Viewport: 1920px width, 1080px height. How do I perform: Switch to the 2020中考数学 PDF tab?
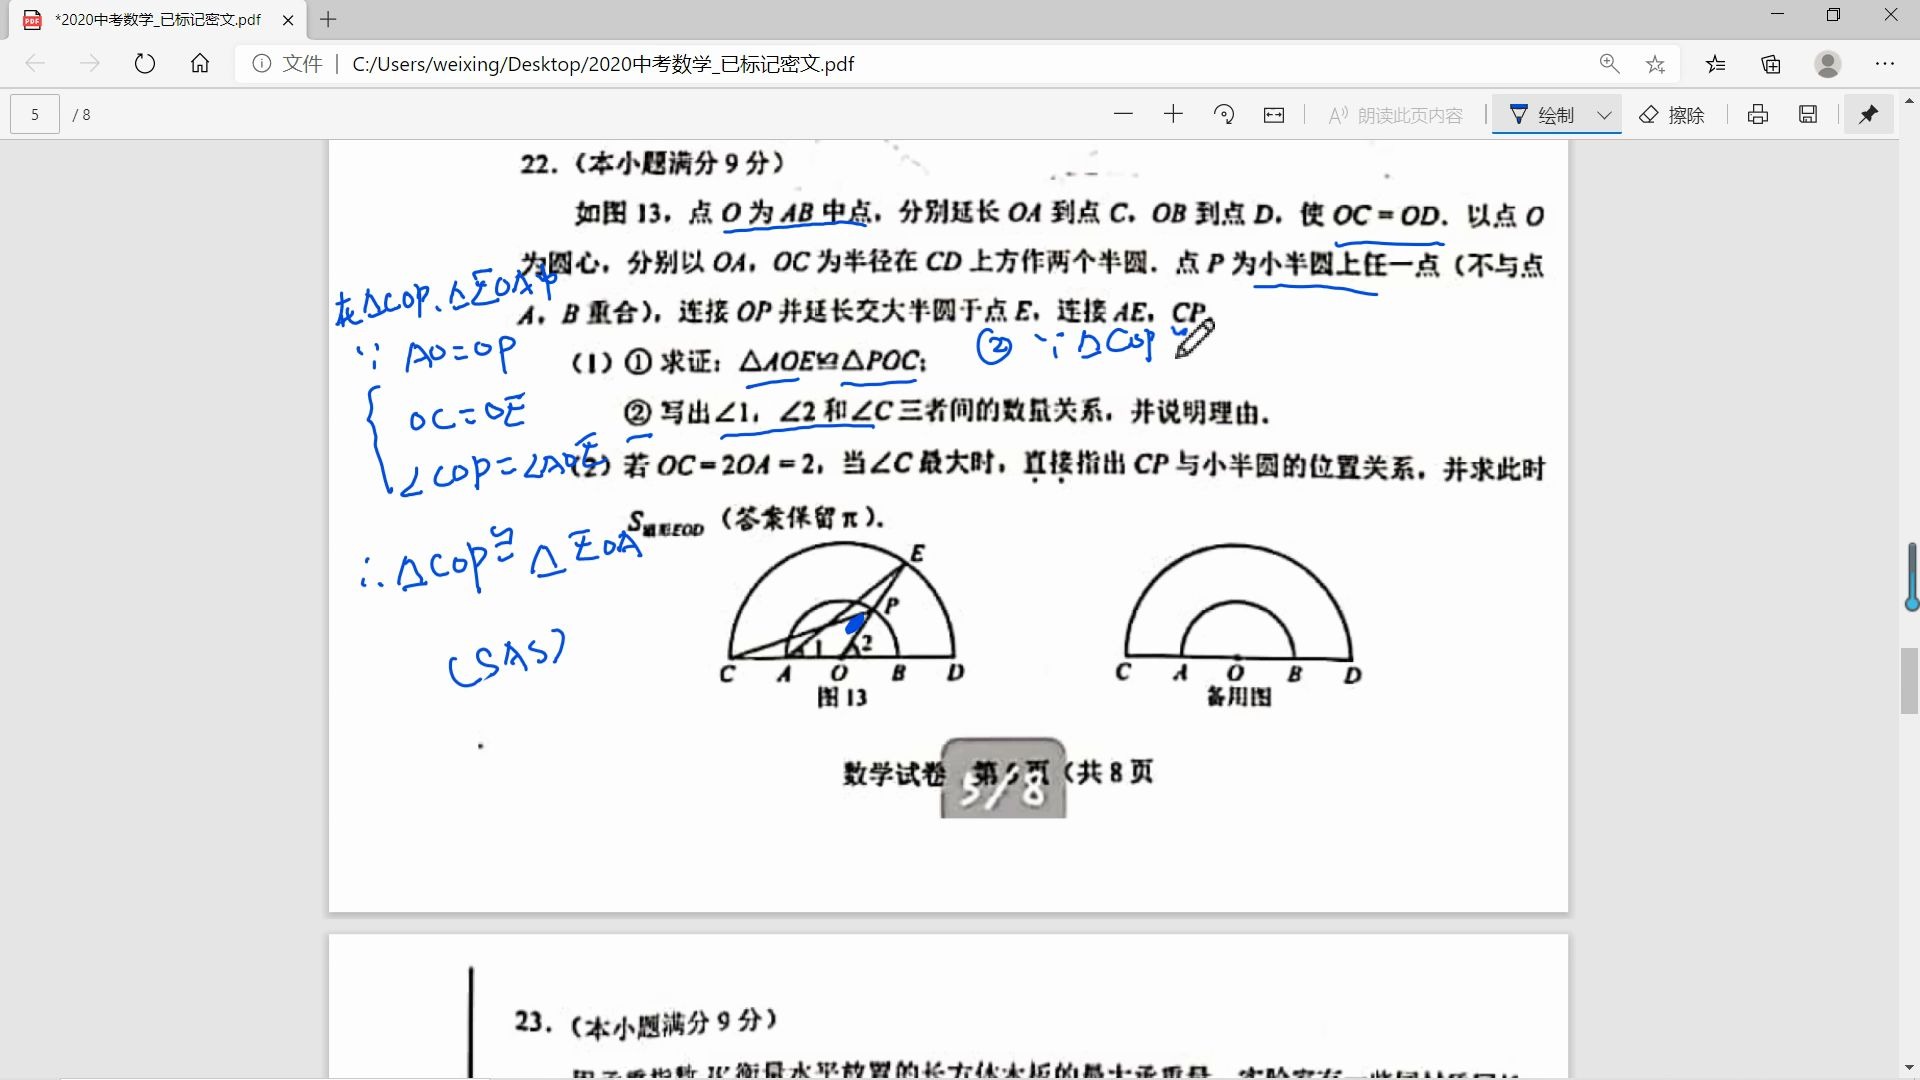pyautogui.click(x=145, y=19)
